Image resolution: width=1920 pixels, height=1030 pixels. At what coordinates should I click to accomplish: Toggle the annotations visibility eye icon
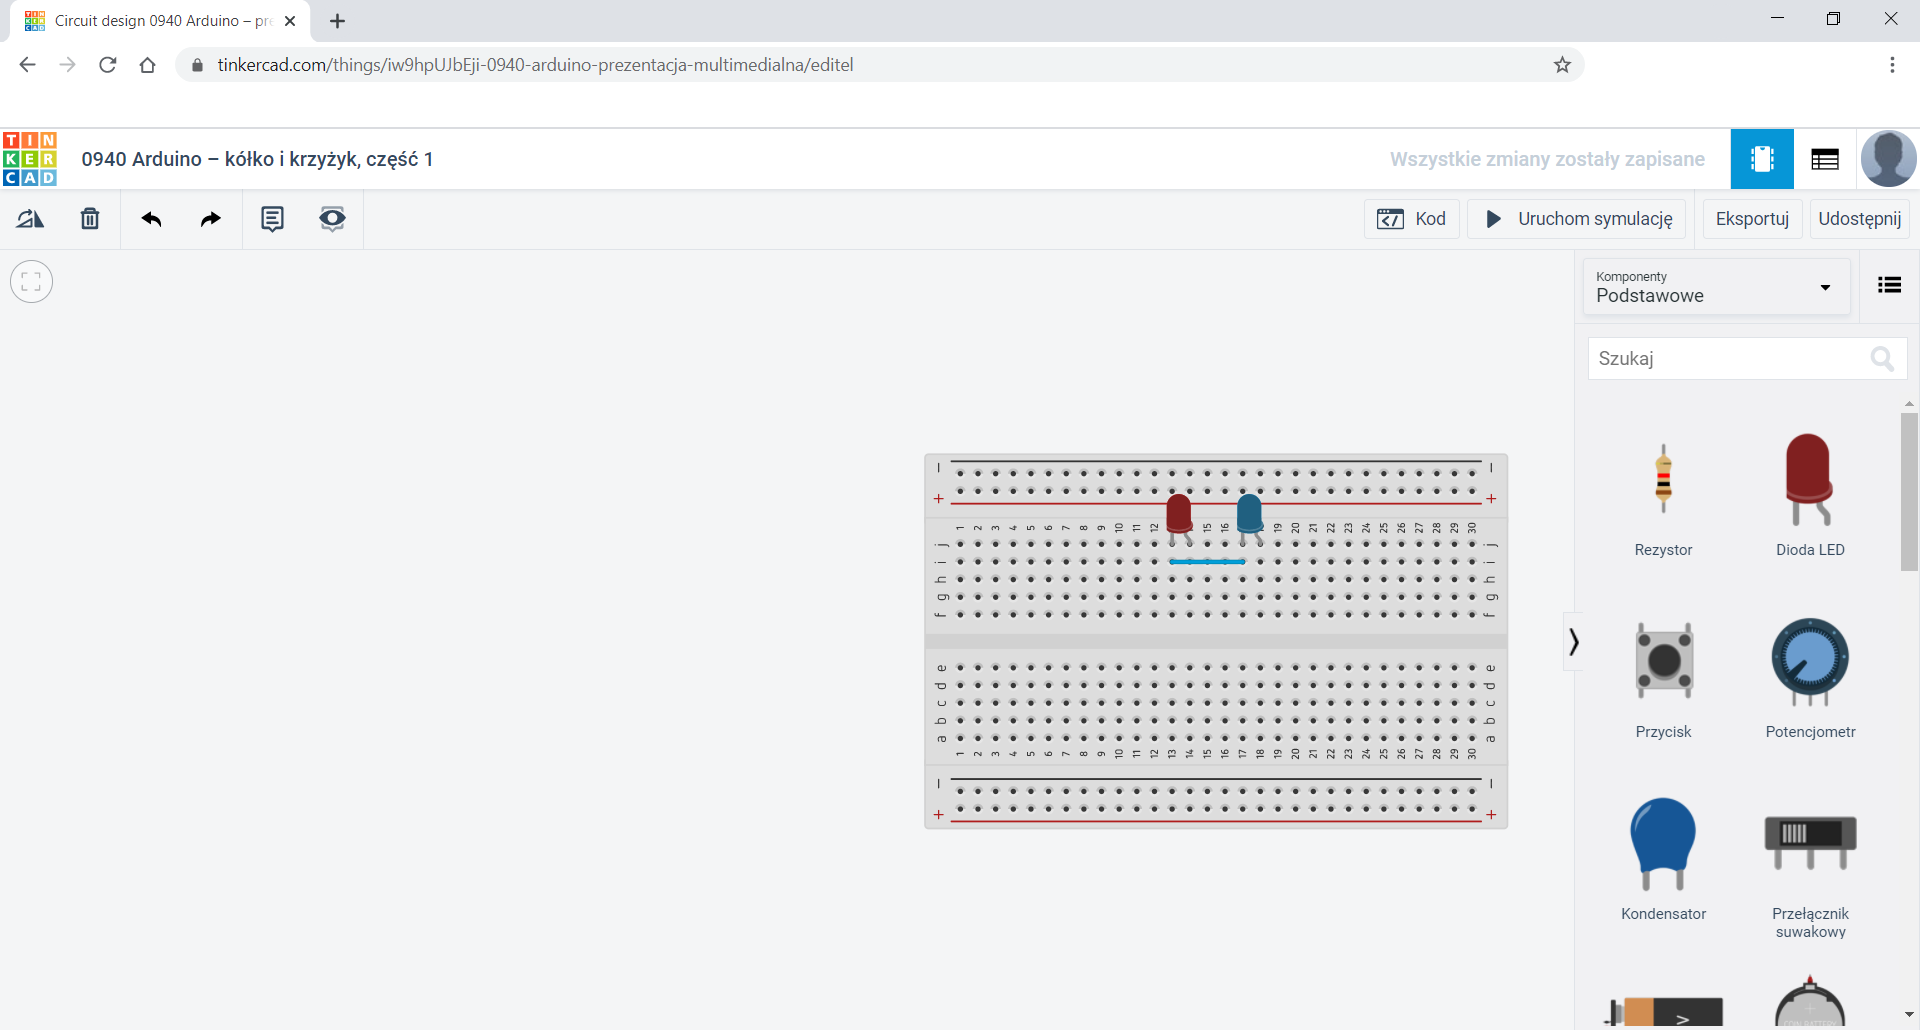(x=332, y=218)
